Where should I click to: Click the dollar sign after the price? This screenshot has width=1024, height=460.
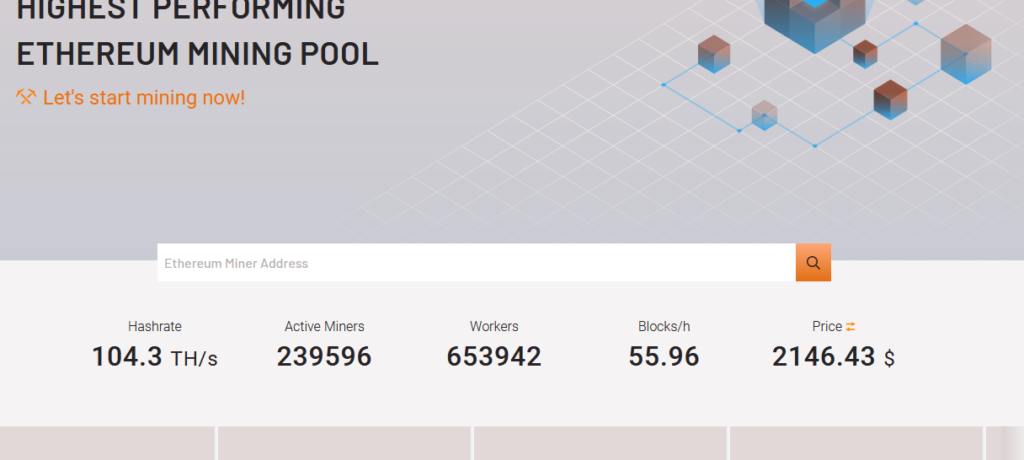click(889, 358)
